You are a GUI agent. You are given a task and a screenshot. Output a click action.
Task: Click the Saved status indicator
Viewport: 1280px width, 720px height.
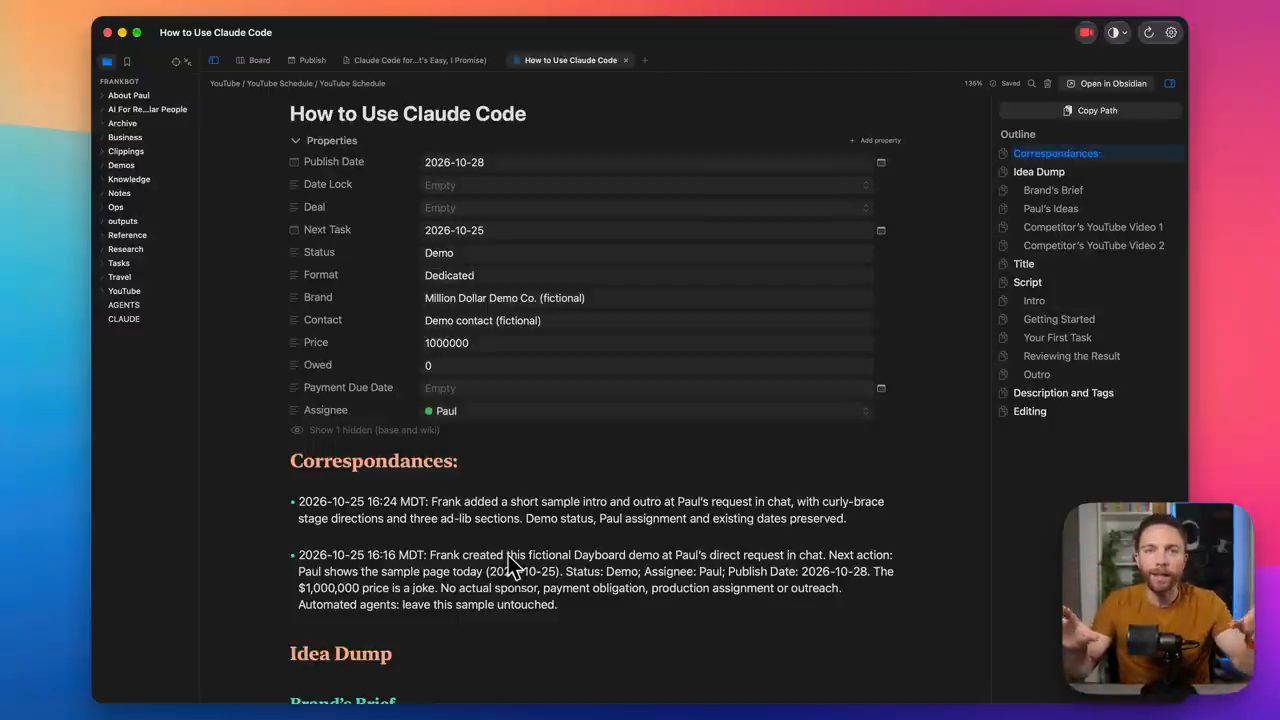coord(1006,84)
